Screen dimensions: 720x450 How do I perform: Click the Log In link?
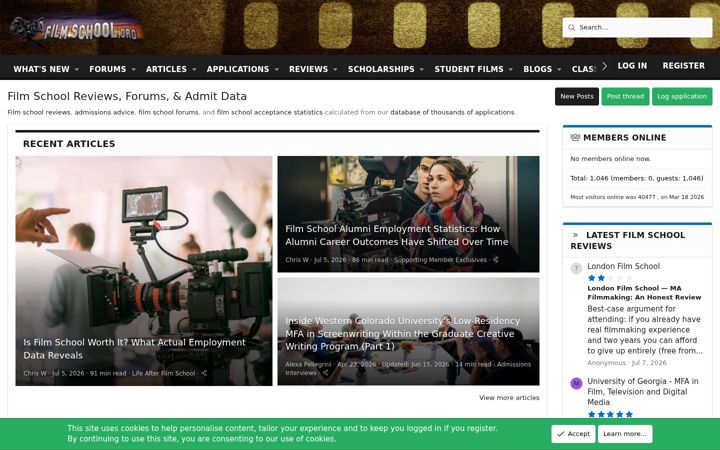coord(632,66)
